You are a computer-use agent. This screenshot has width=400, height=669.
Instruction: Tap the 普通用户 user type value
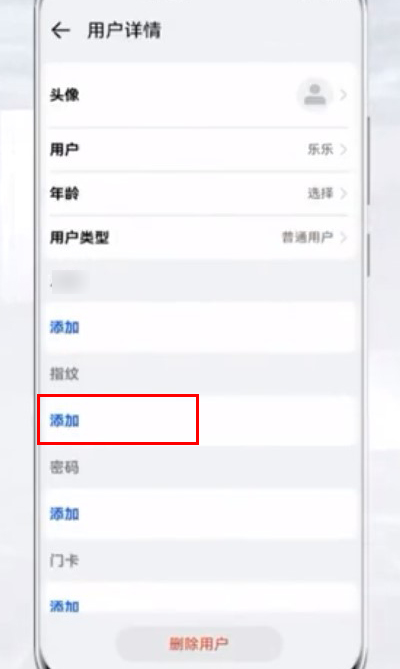pos(307,237)
